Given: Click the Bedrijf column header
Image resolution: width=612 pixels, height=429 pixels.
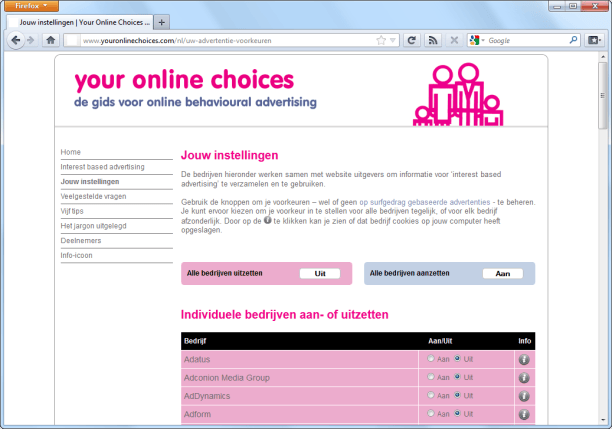Looking at the screenshot, I should [195, 341].
